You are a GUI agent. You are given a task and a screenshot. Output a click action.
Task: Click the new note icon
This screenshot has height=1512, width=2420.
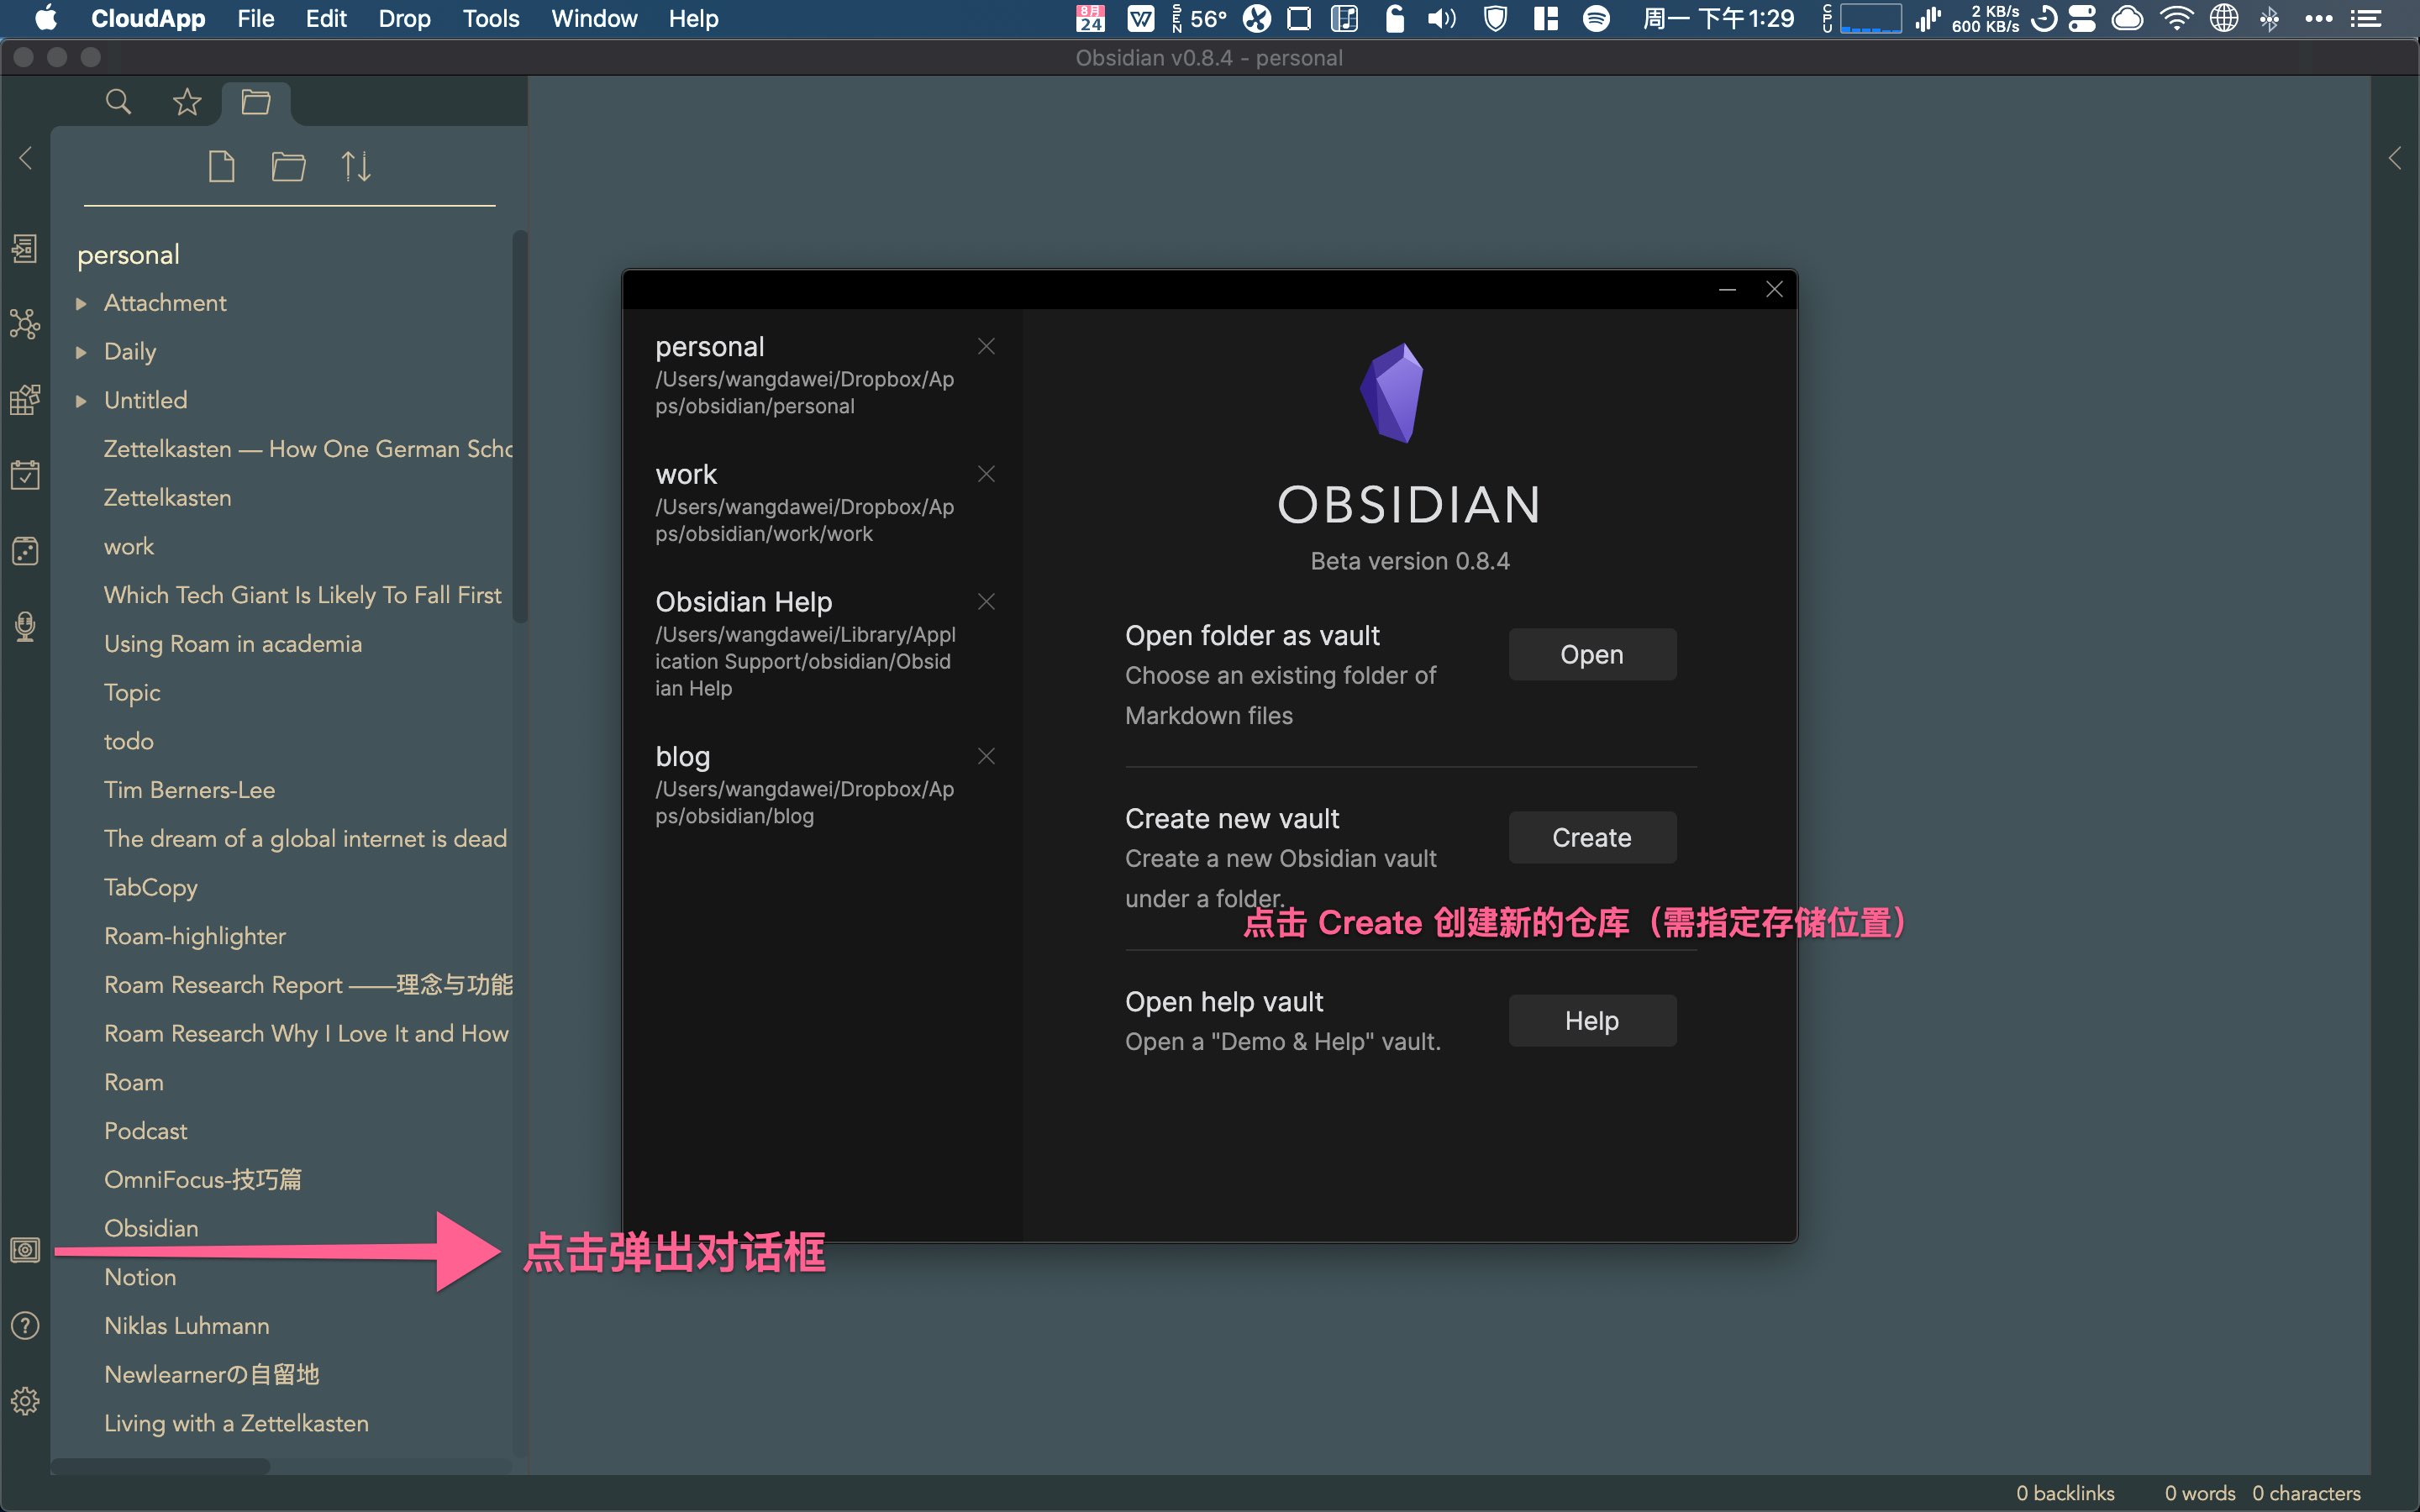tap(221, 166)
